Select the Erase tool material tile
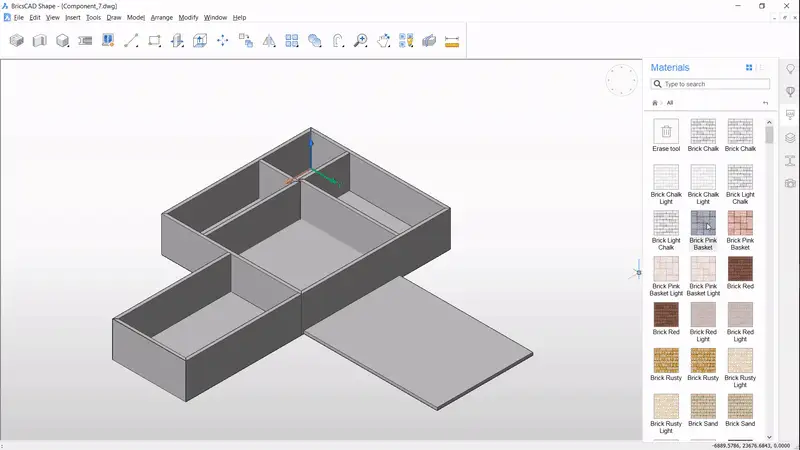800x450 pixels. point(666,135)
